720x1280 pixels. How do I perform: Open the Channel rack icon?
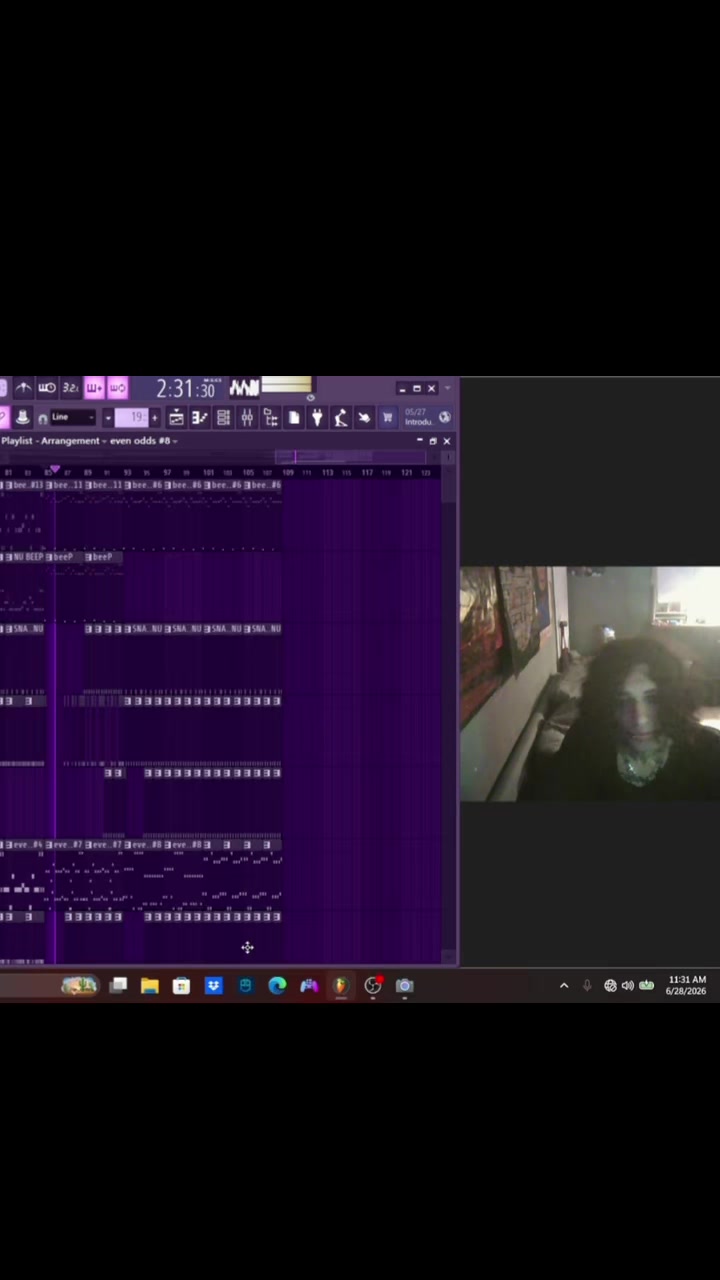[x=223, y=417]
